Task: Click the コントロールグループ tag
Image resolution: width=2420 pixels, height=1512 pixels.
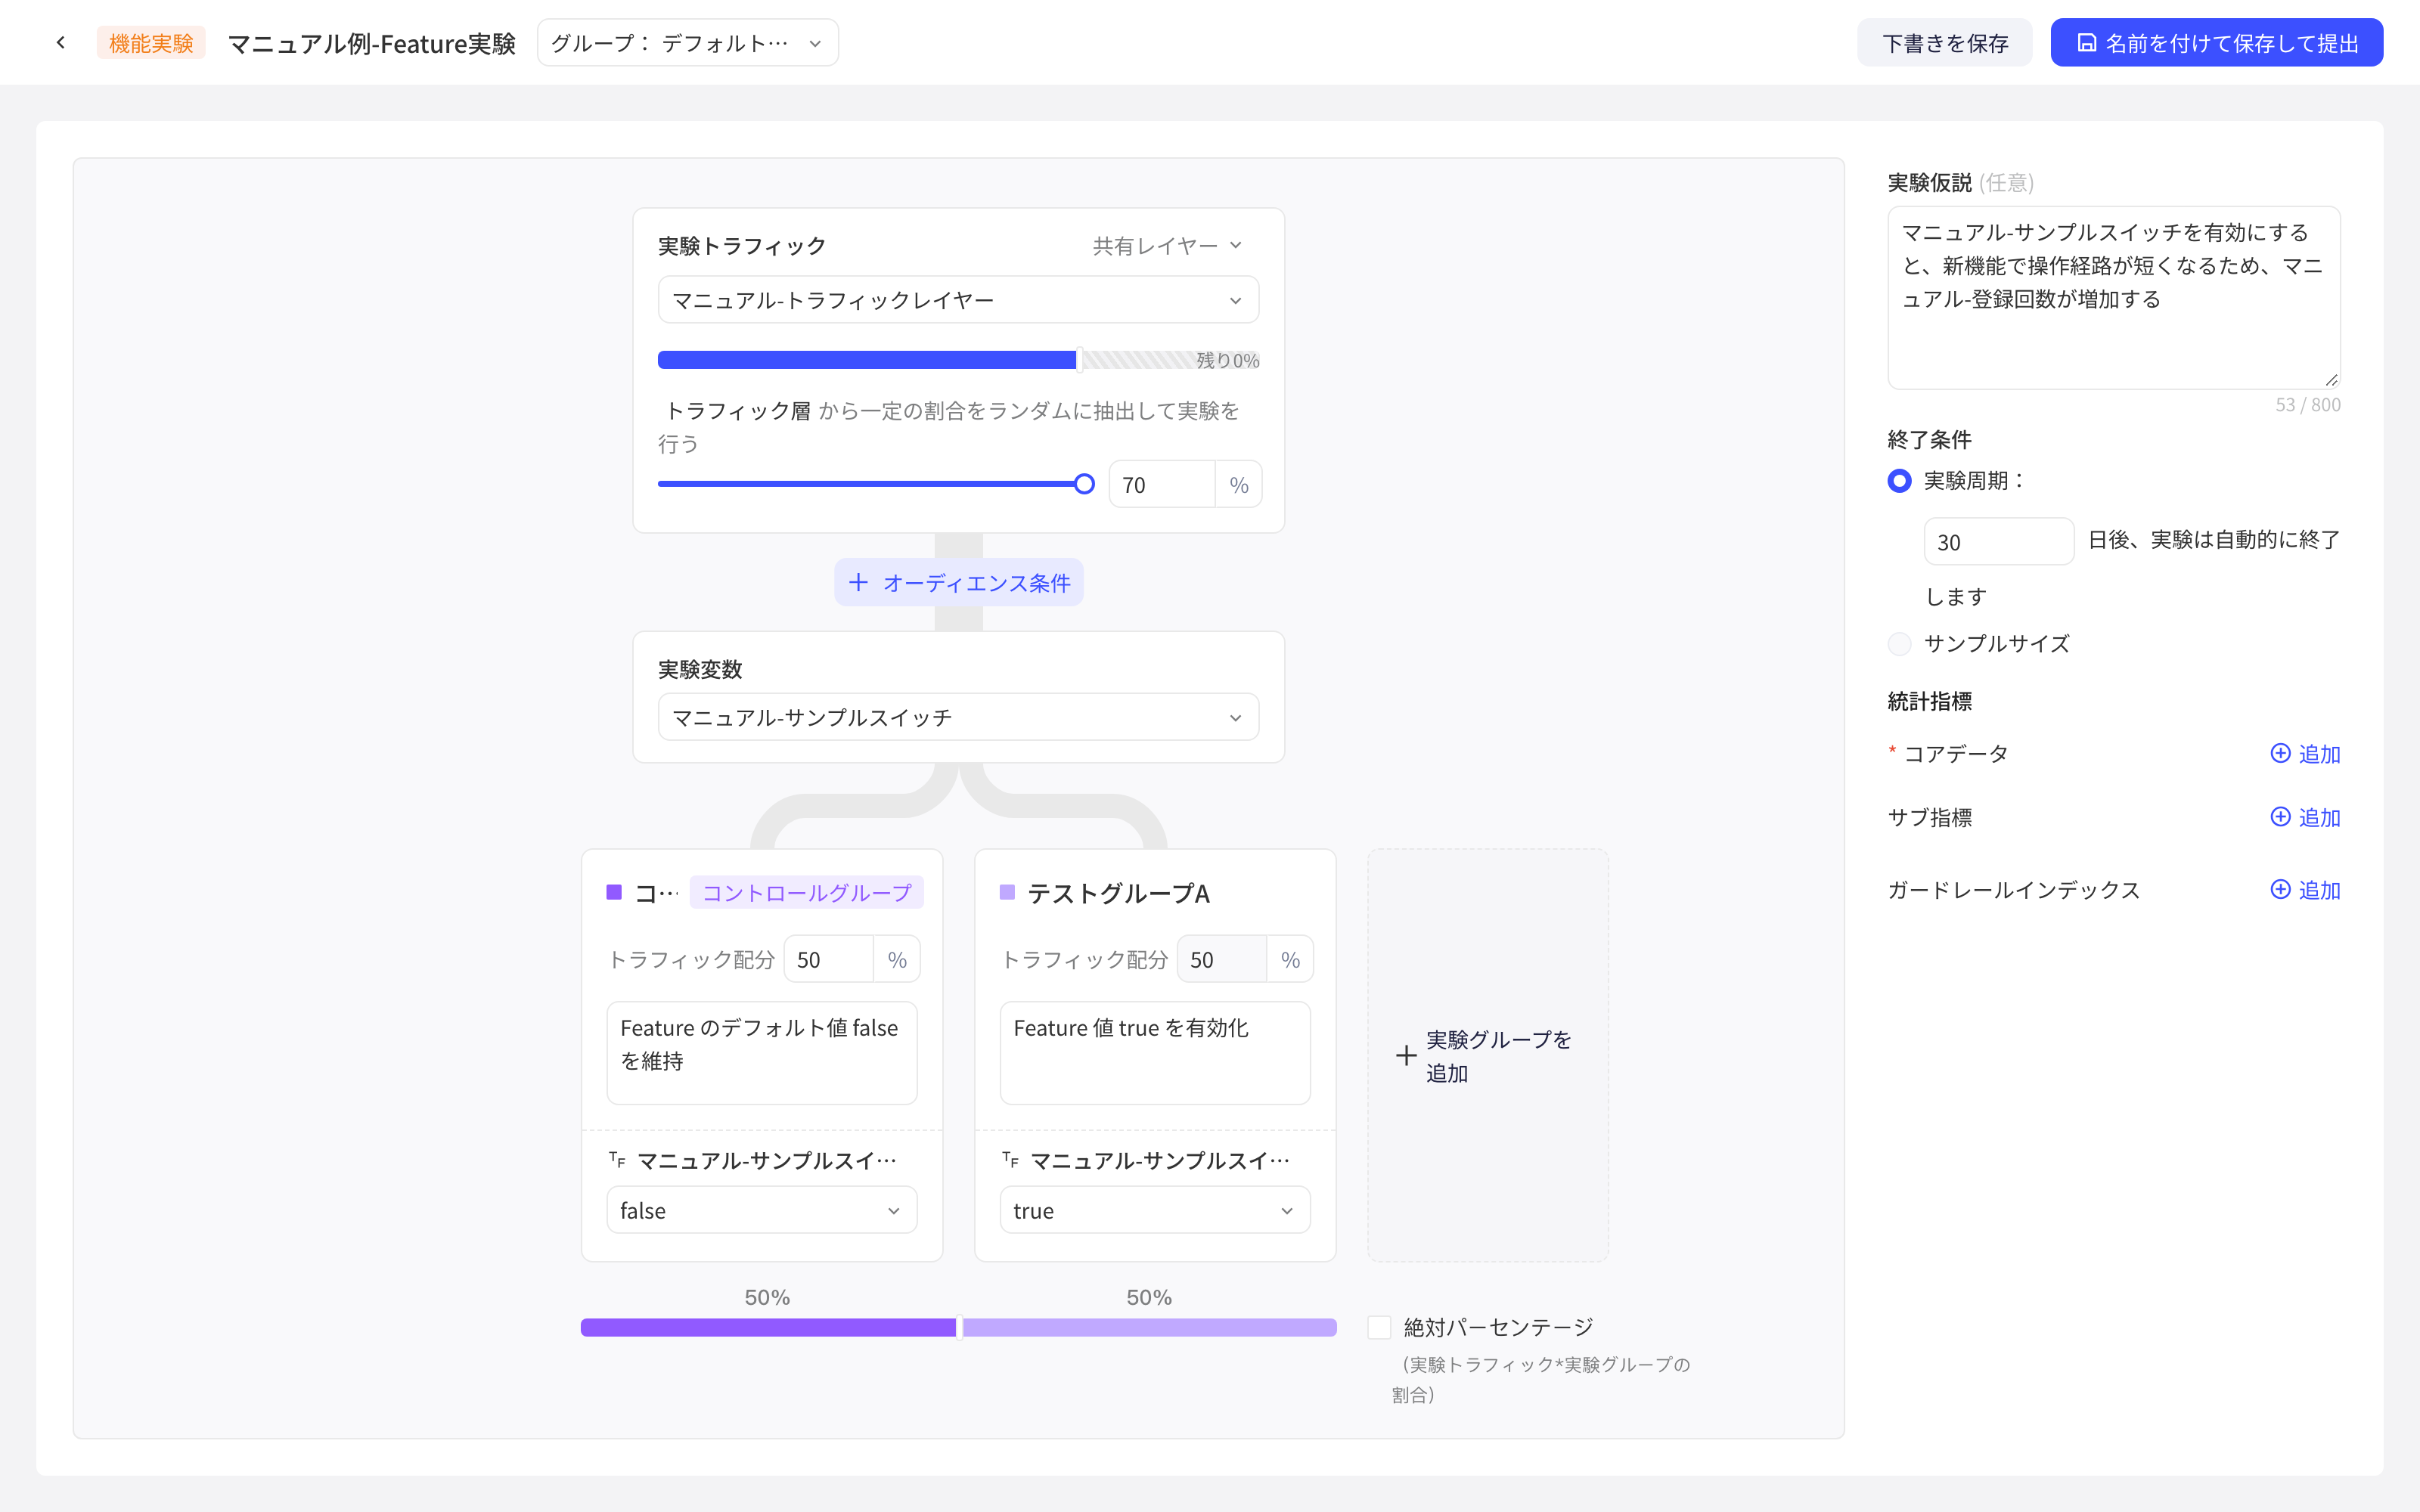Action: [x=806, y=892]
